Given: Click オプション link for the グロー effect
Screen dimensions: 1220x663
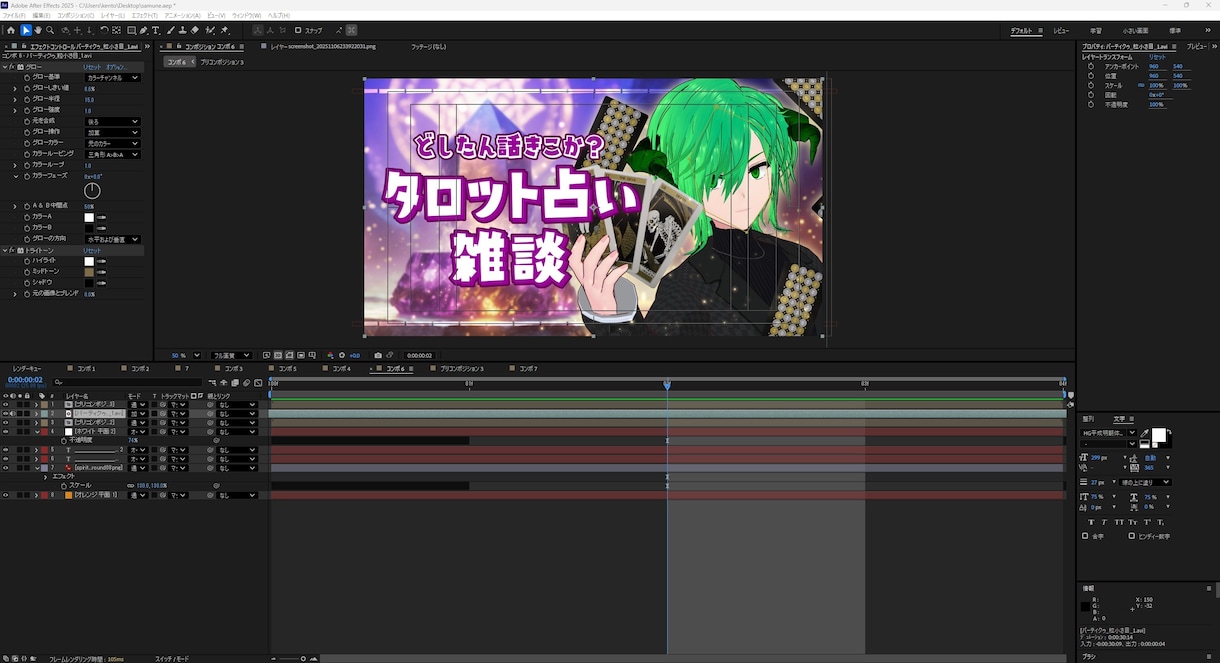Looking at the screenshot, I should pos(117,67).
